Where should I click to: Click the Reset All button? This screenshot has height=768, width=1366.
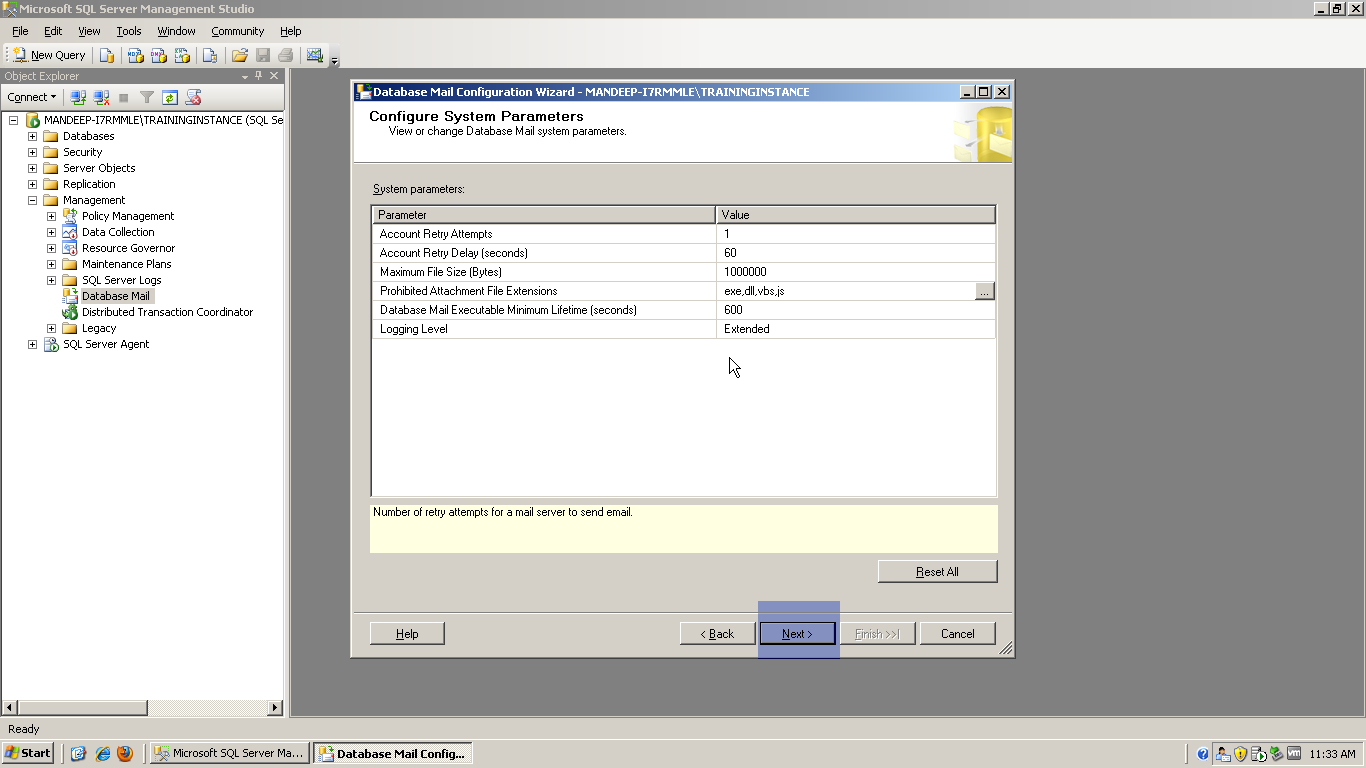pyautogui.click(x=937, y=572)
